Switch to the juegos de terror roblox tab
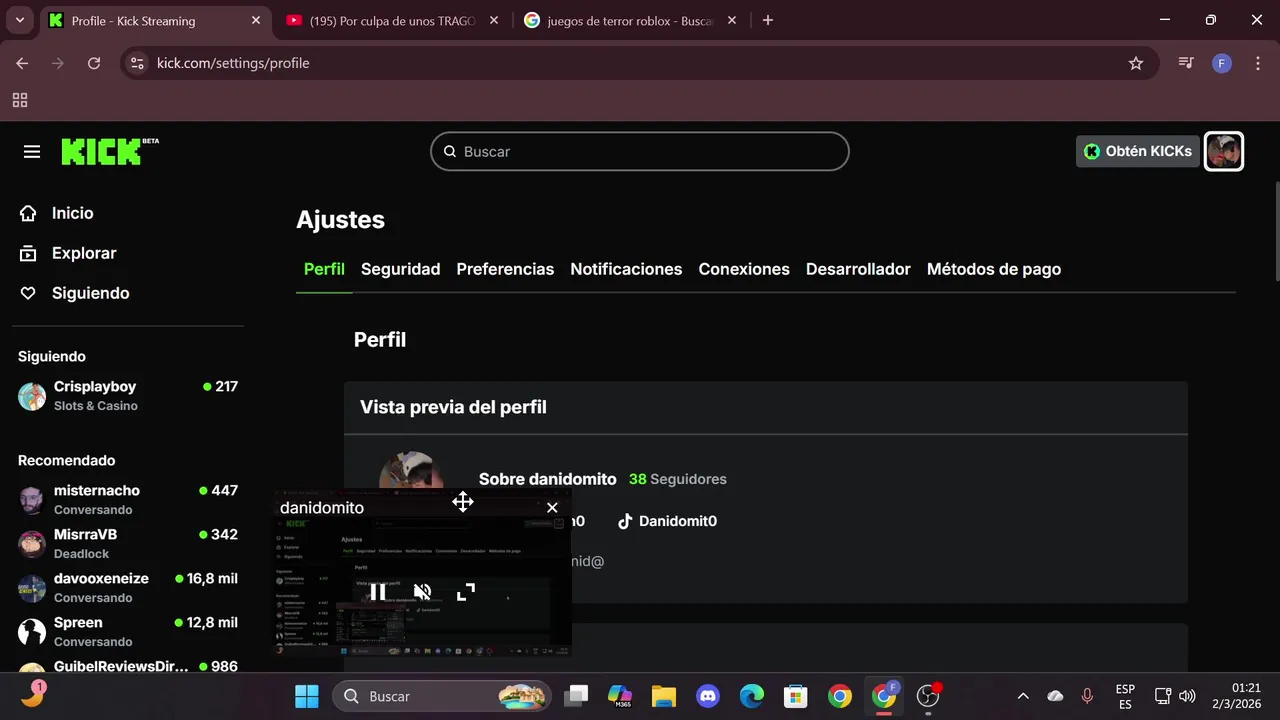This screenshot has height=720, width=1280. [x=631, y=20]
